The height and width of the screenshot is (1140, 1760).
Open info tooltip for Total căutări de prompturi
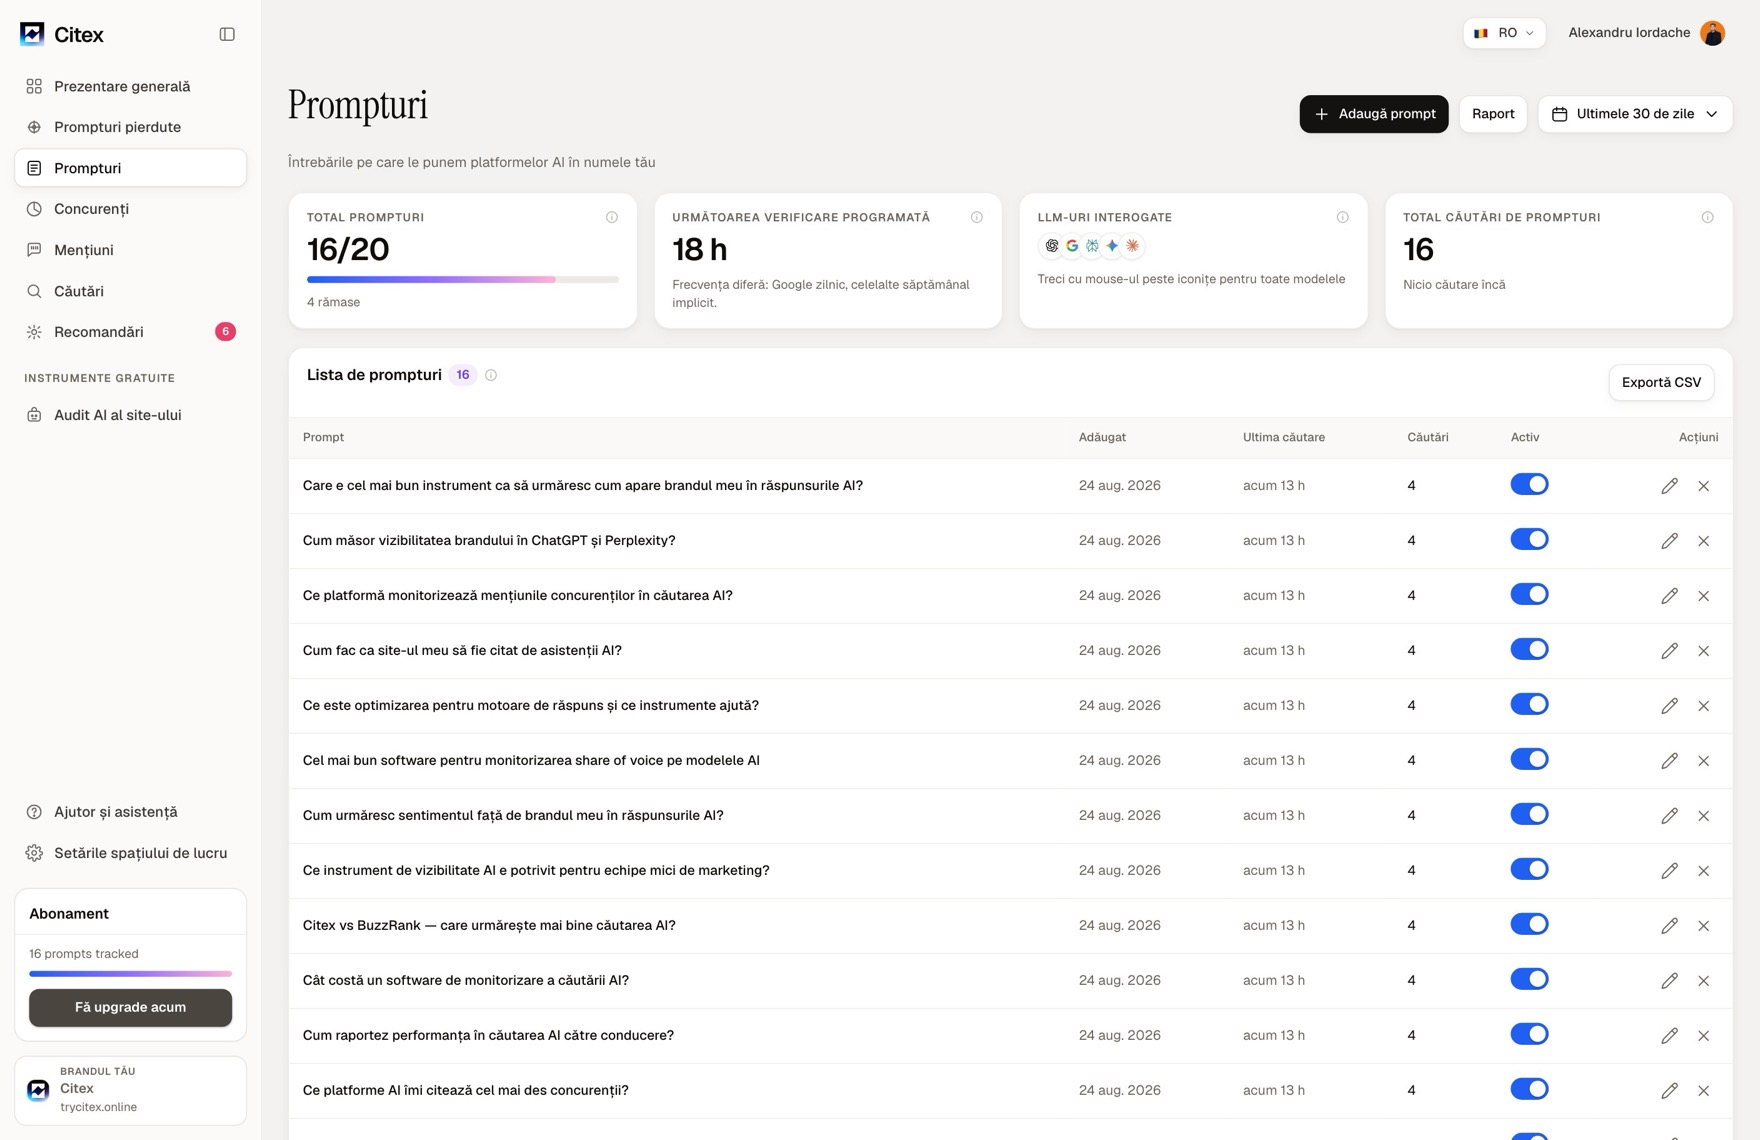(x=1708, y=217)
